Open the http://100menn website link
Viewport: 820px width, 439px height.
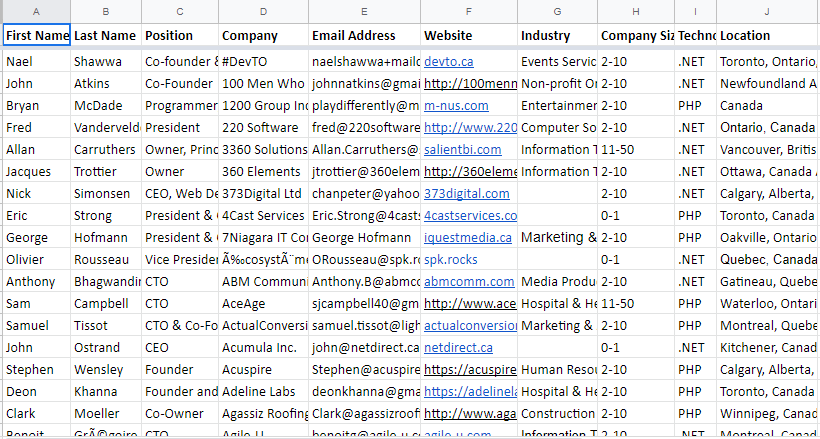[470, 84]
